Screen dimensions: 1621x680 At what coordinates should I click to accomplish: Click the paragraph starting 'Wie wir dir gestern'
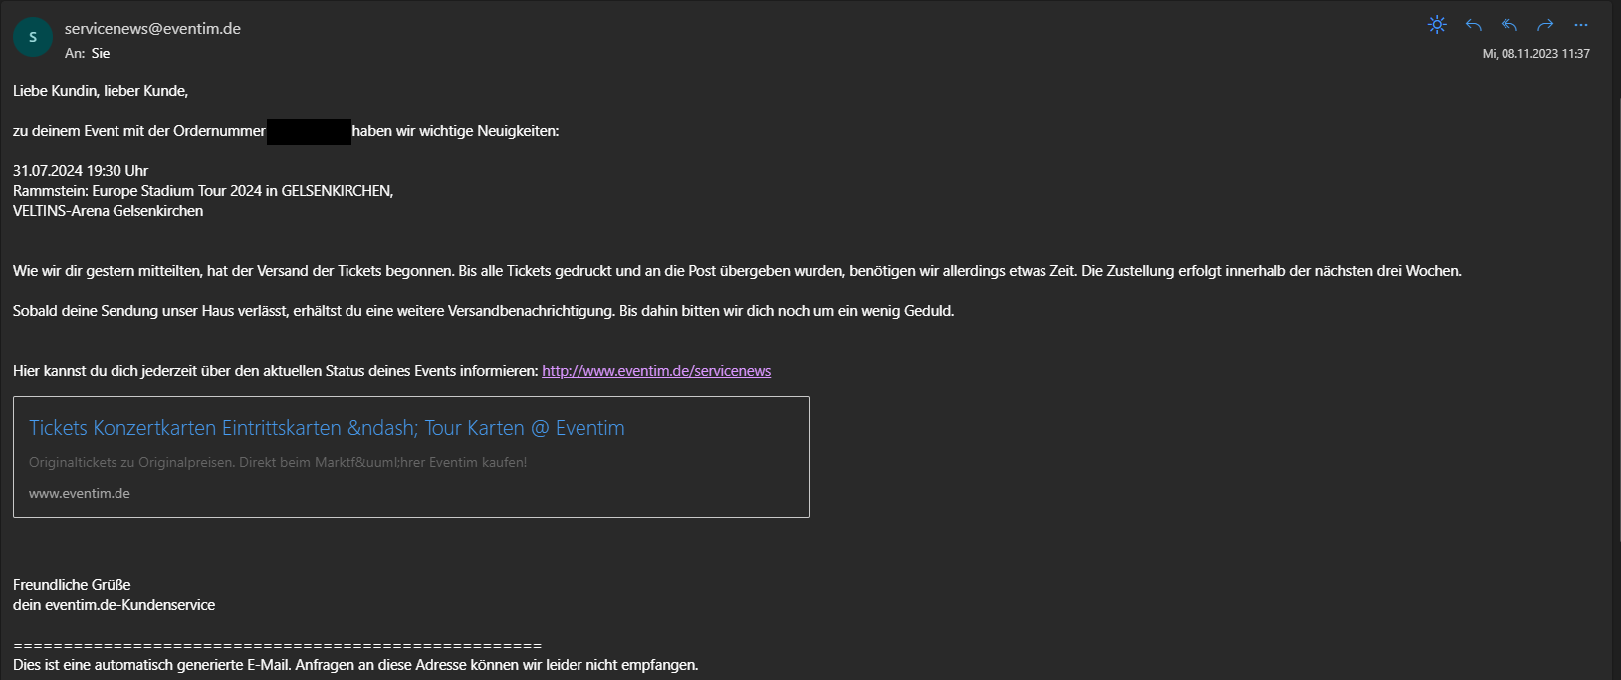click(x=737, y=271)
